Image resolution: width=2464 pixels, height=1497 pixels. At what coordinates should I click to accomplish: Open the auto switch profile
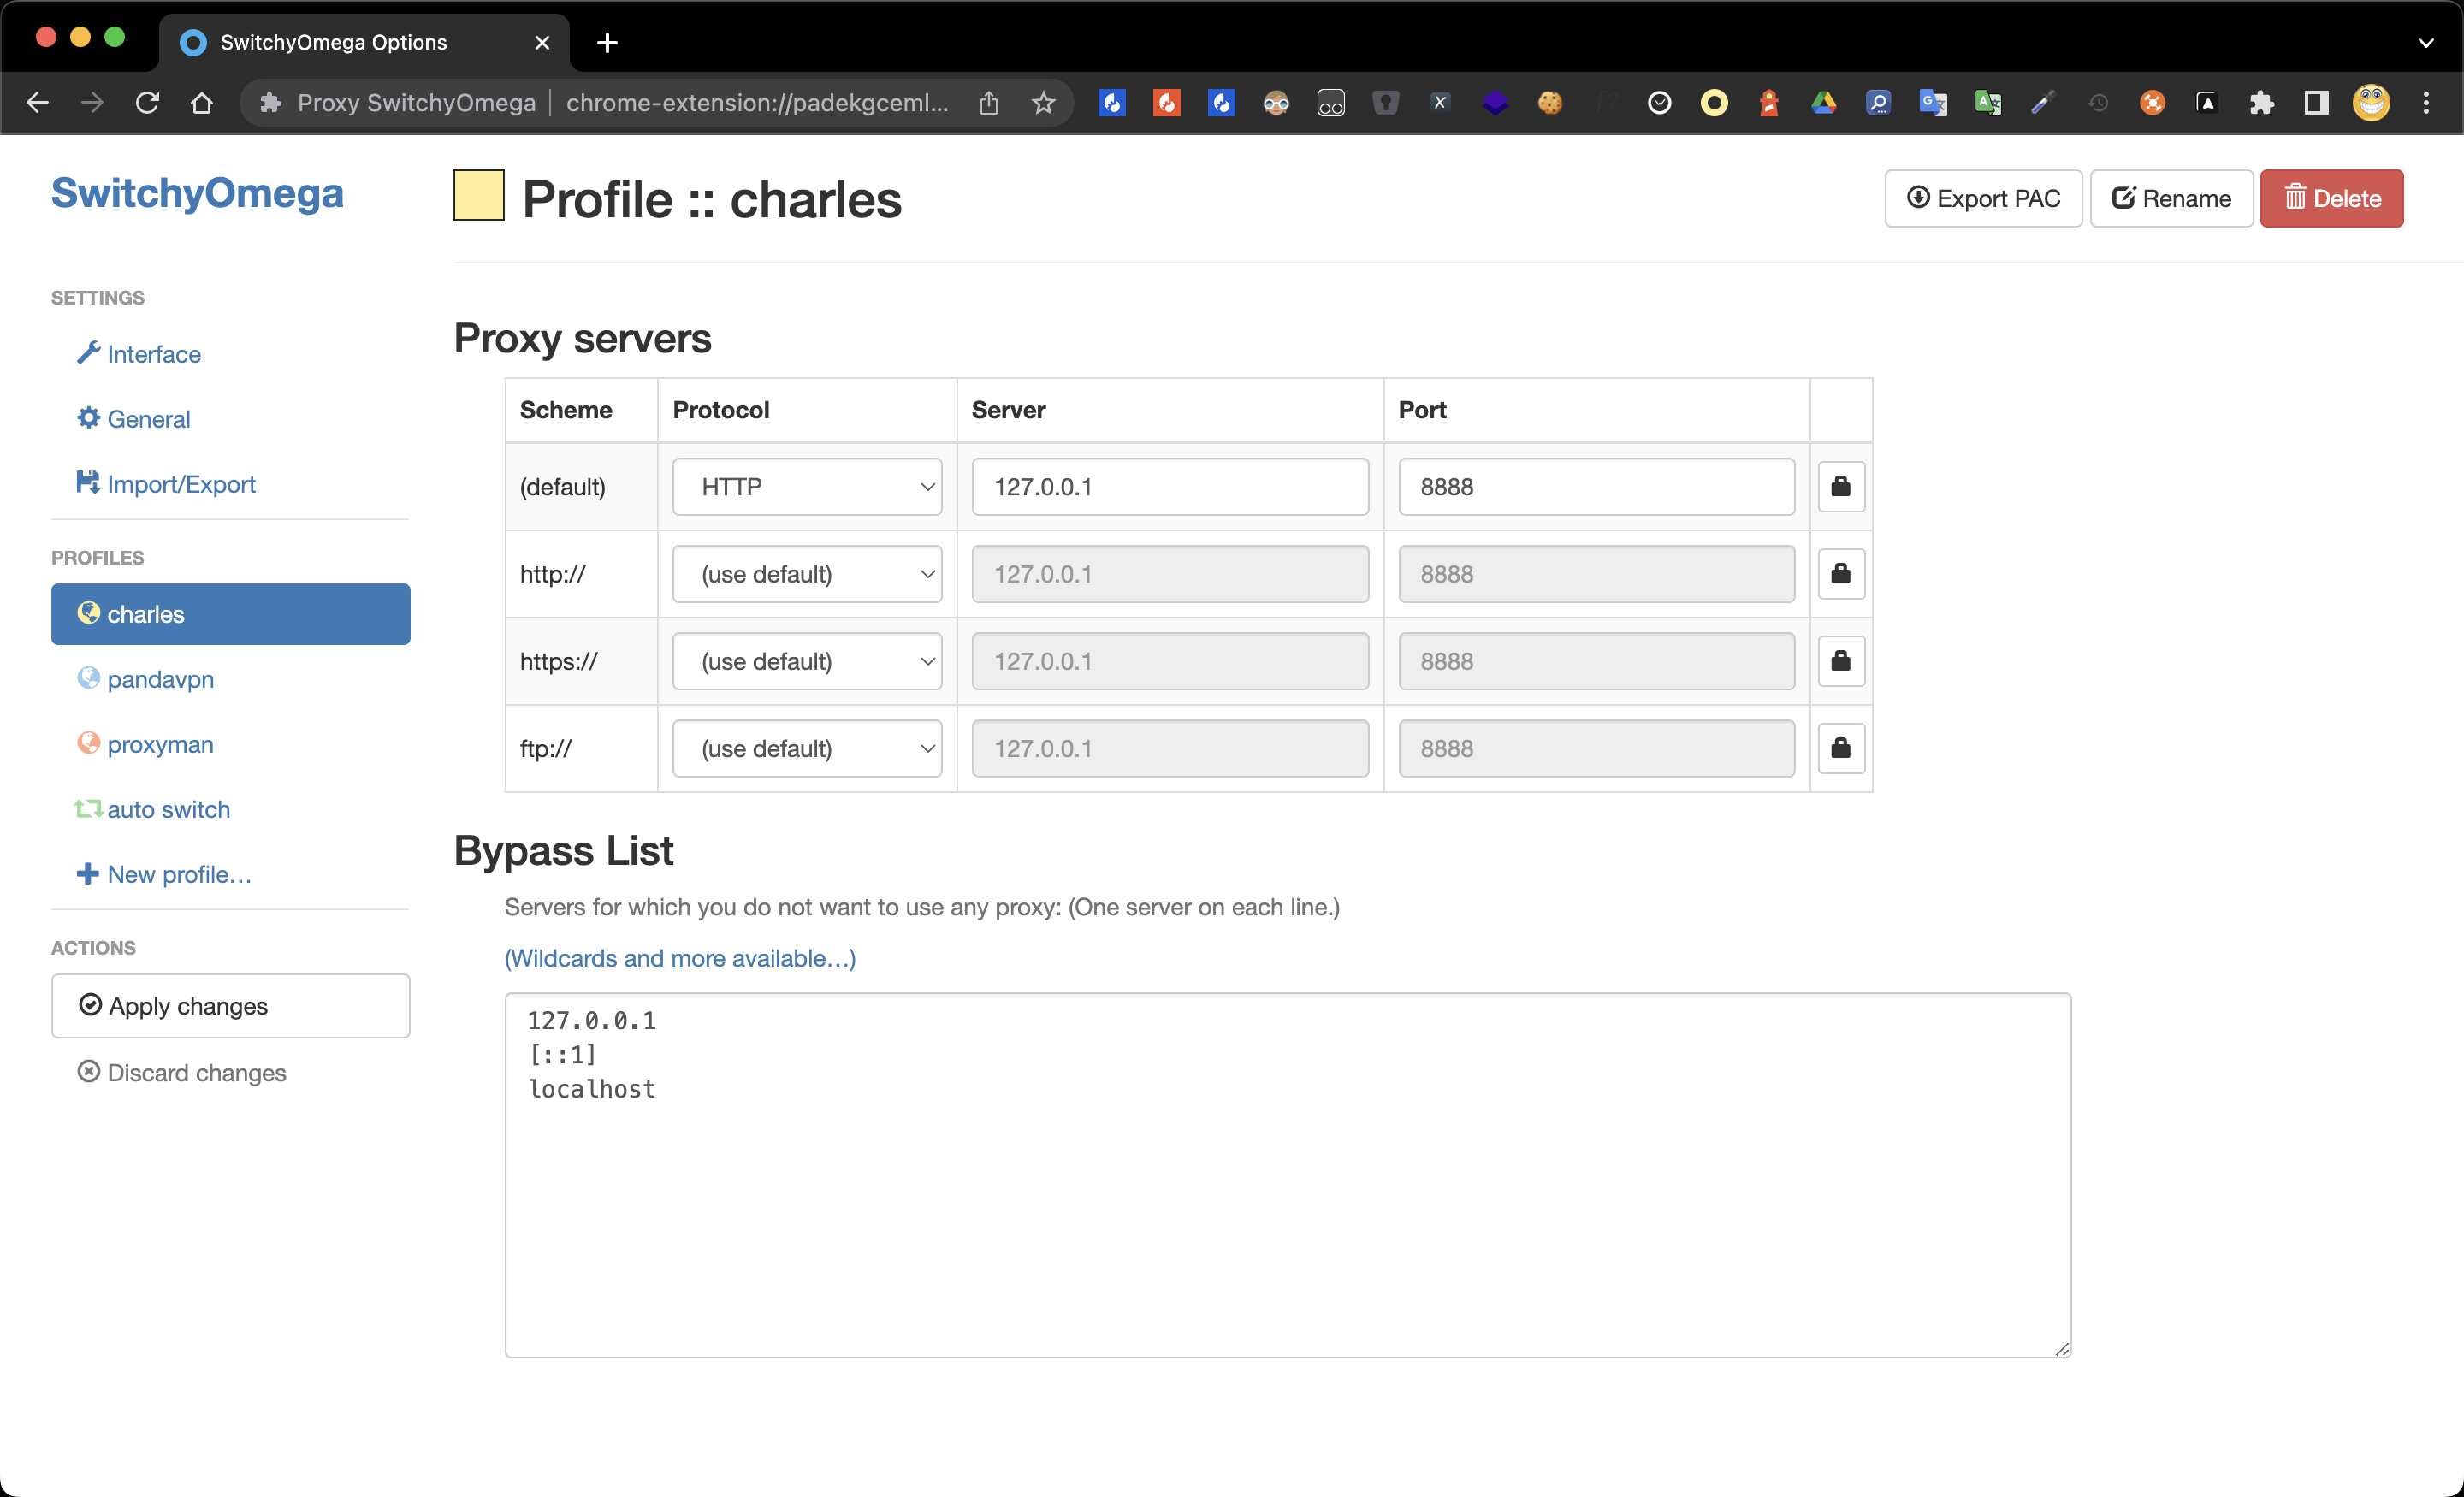coord(168,809)
